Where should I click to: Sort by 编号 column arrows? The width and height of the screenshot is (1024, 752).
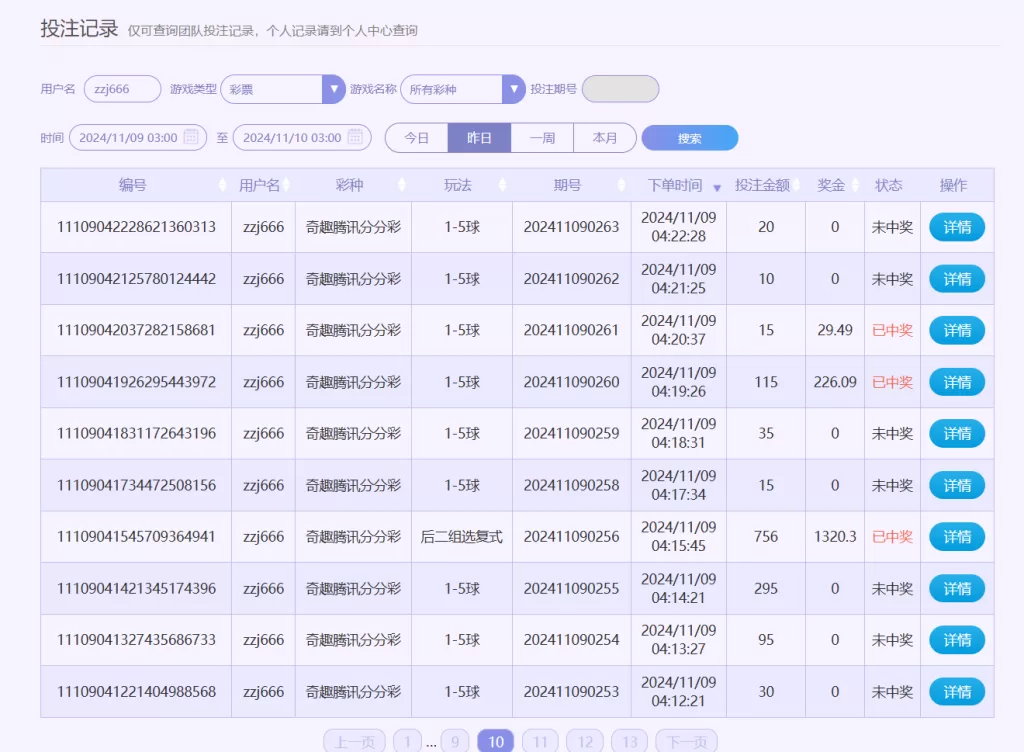pyautogui.click(x=223, y=185)
